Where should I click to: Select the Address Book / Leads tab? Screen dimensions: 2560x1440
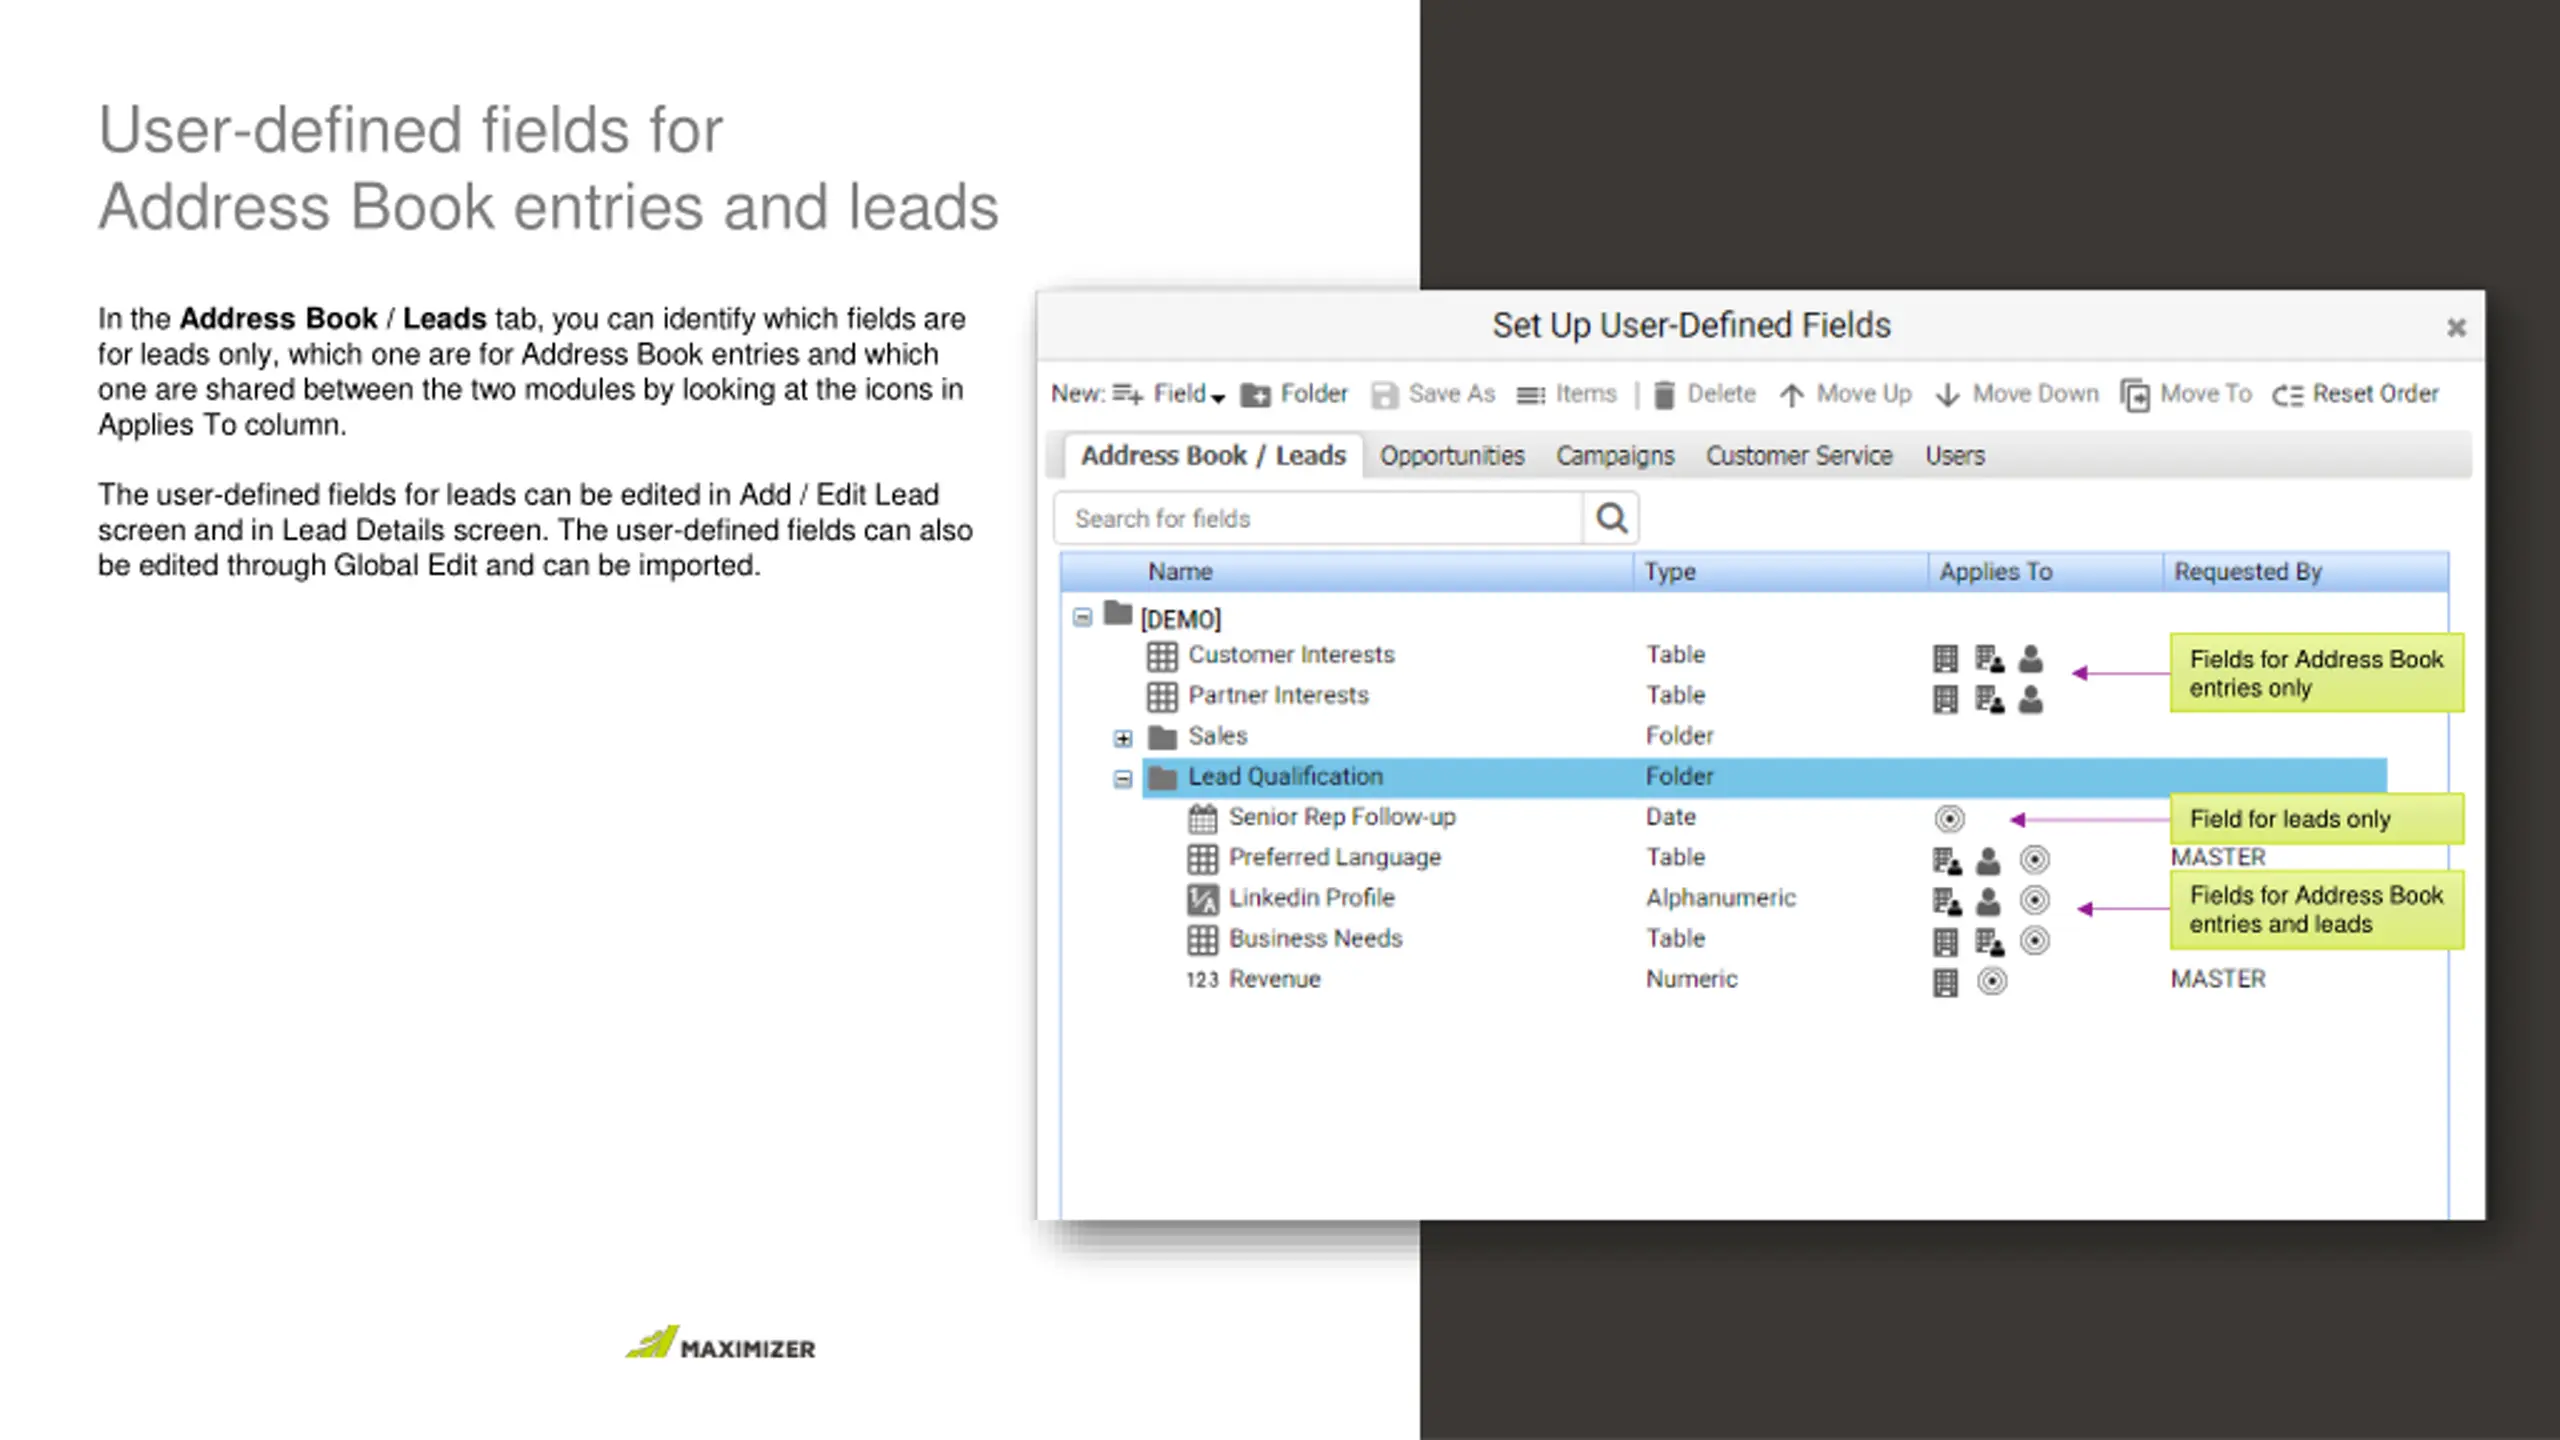pyautogui.click(x=1213, y=456)
